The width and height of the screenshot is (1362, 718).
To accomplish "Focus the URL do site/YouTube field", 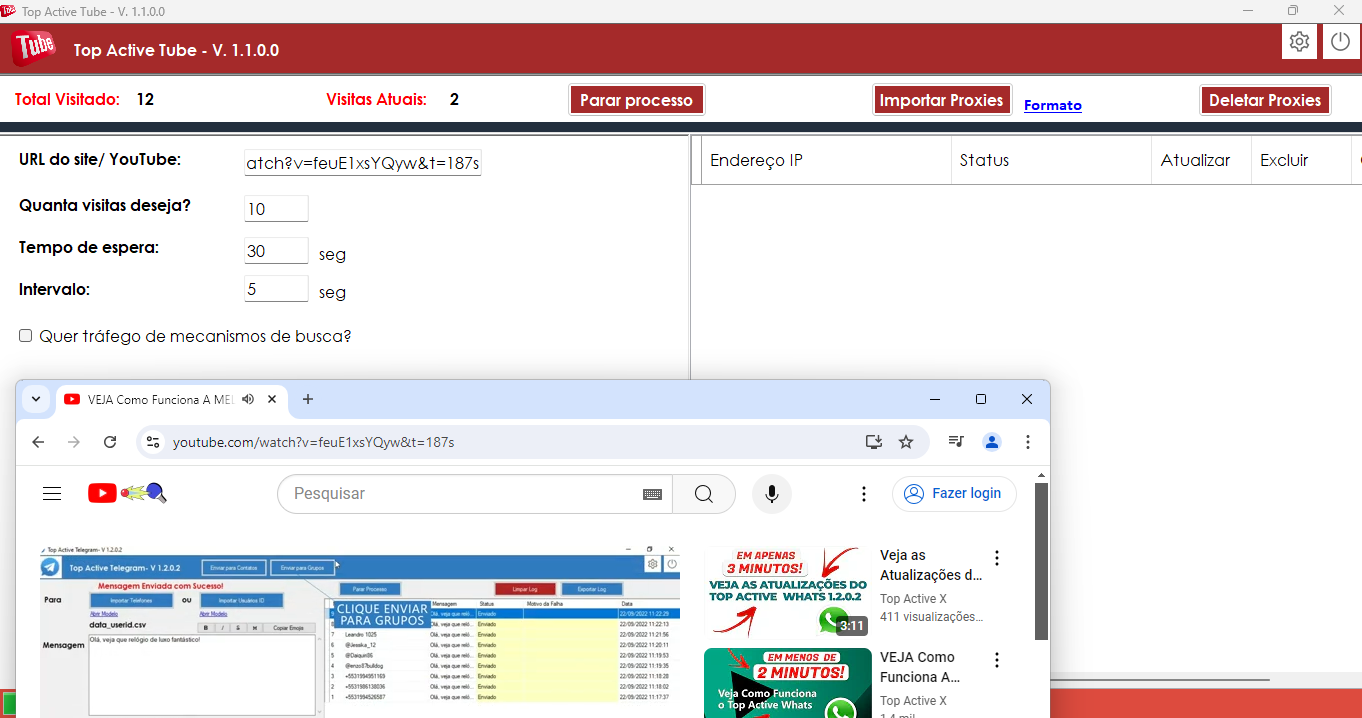I will click(x=363, y=163).
